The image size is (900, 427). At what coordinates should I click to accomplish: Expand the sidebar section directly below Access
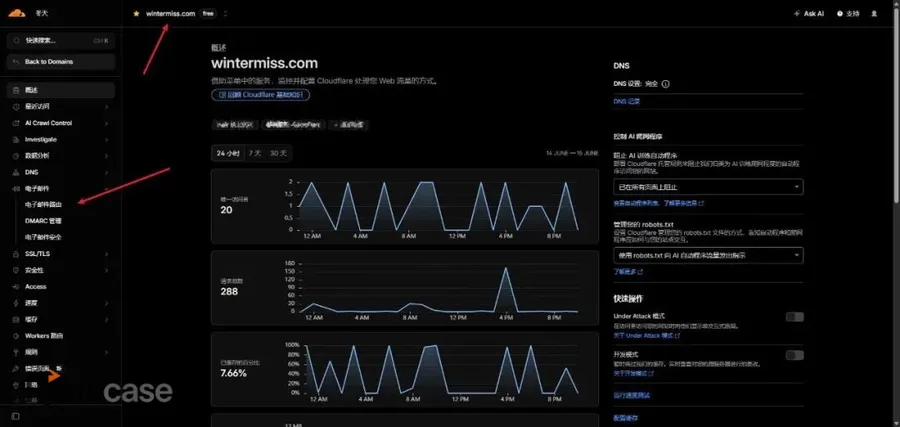click(107, 302)
